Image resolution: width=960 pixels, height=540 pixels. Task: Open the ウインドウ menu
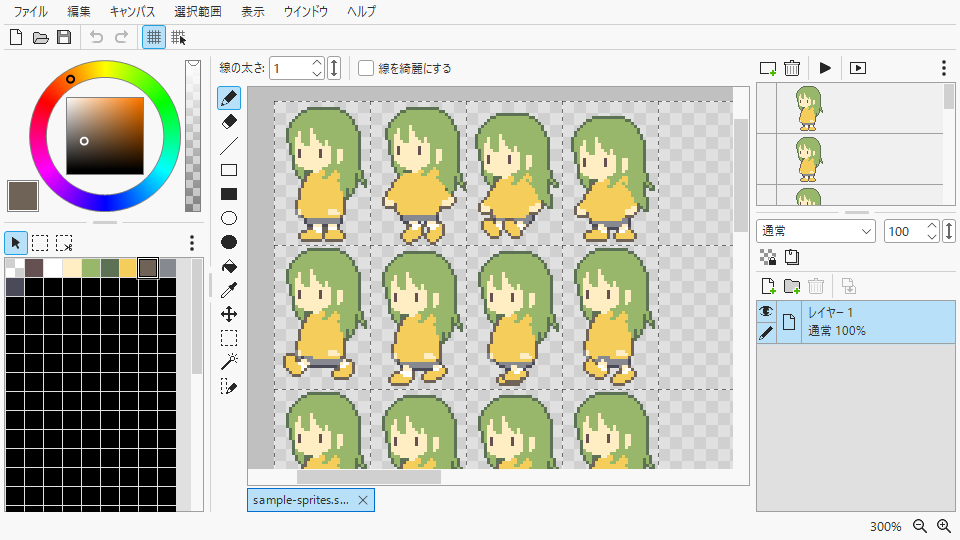306,12
